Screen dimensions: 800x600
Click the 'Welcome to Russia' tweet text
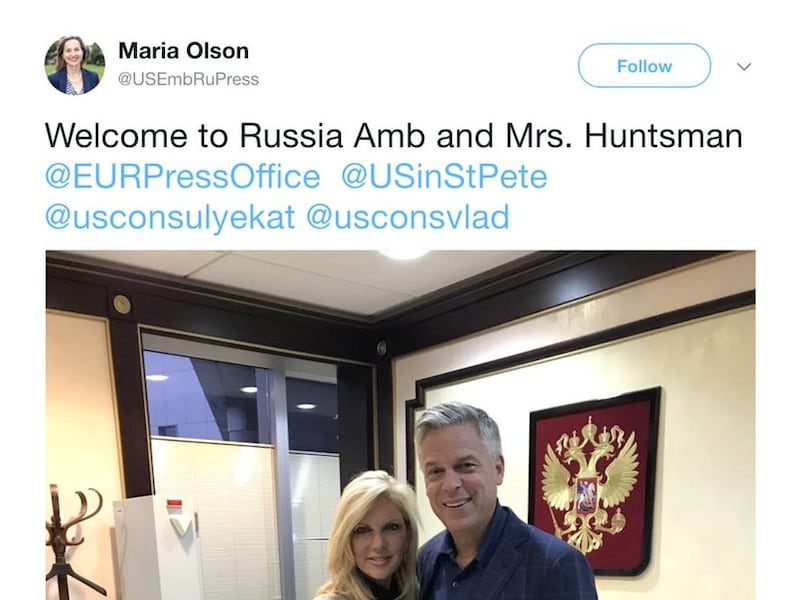(393, 136)
